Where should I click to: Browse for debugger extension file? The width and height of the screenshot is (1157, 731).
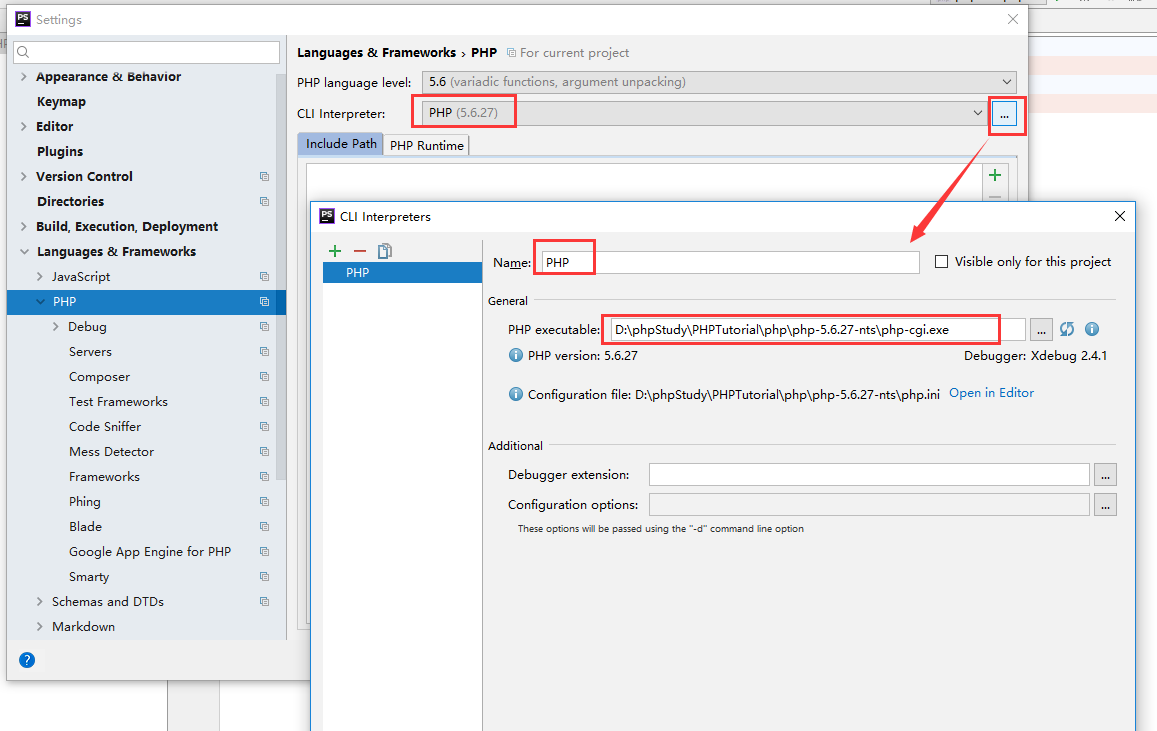(1105, 475)
